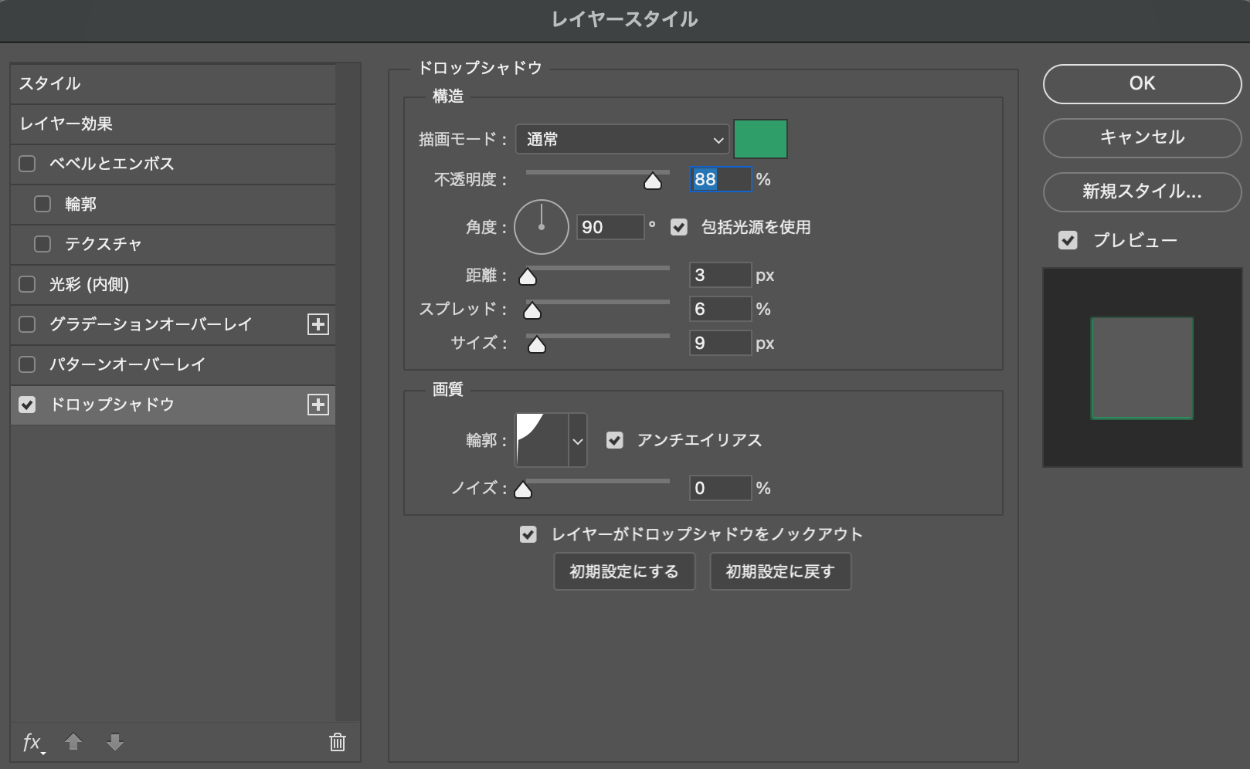Click the trash delete effect icon

(338, 742)
